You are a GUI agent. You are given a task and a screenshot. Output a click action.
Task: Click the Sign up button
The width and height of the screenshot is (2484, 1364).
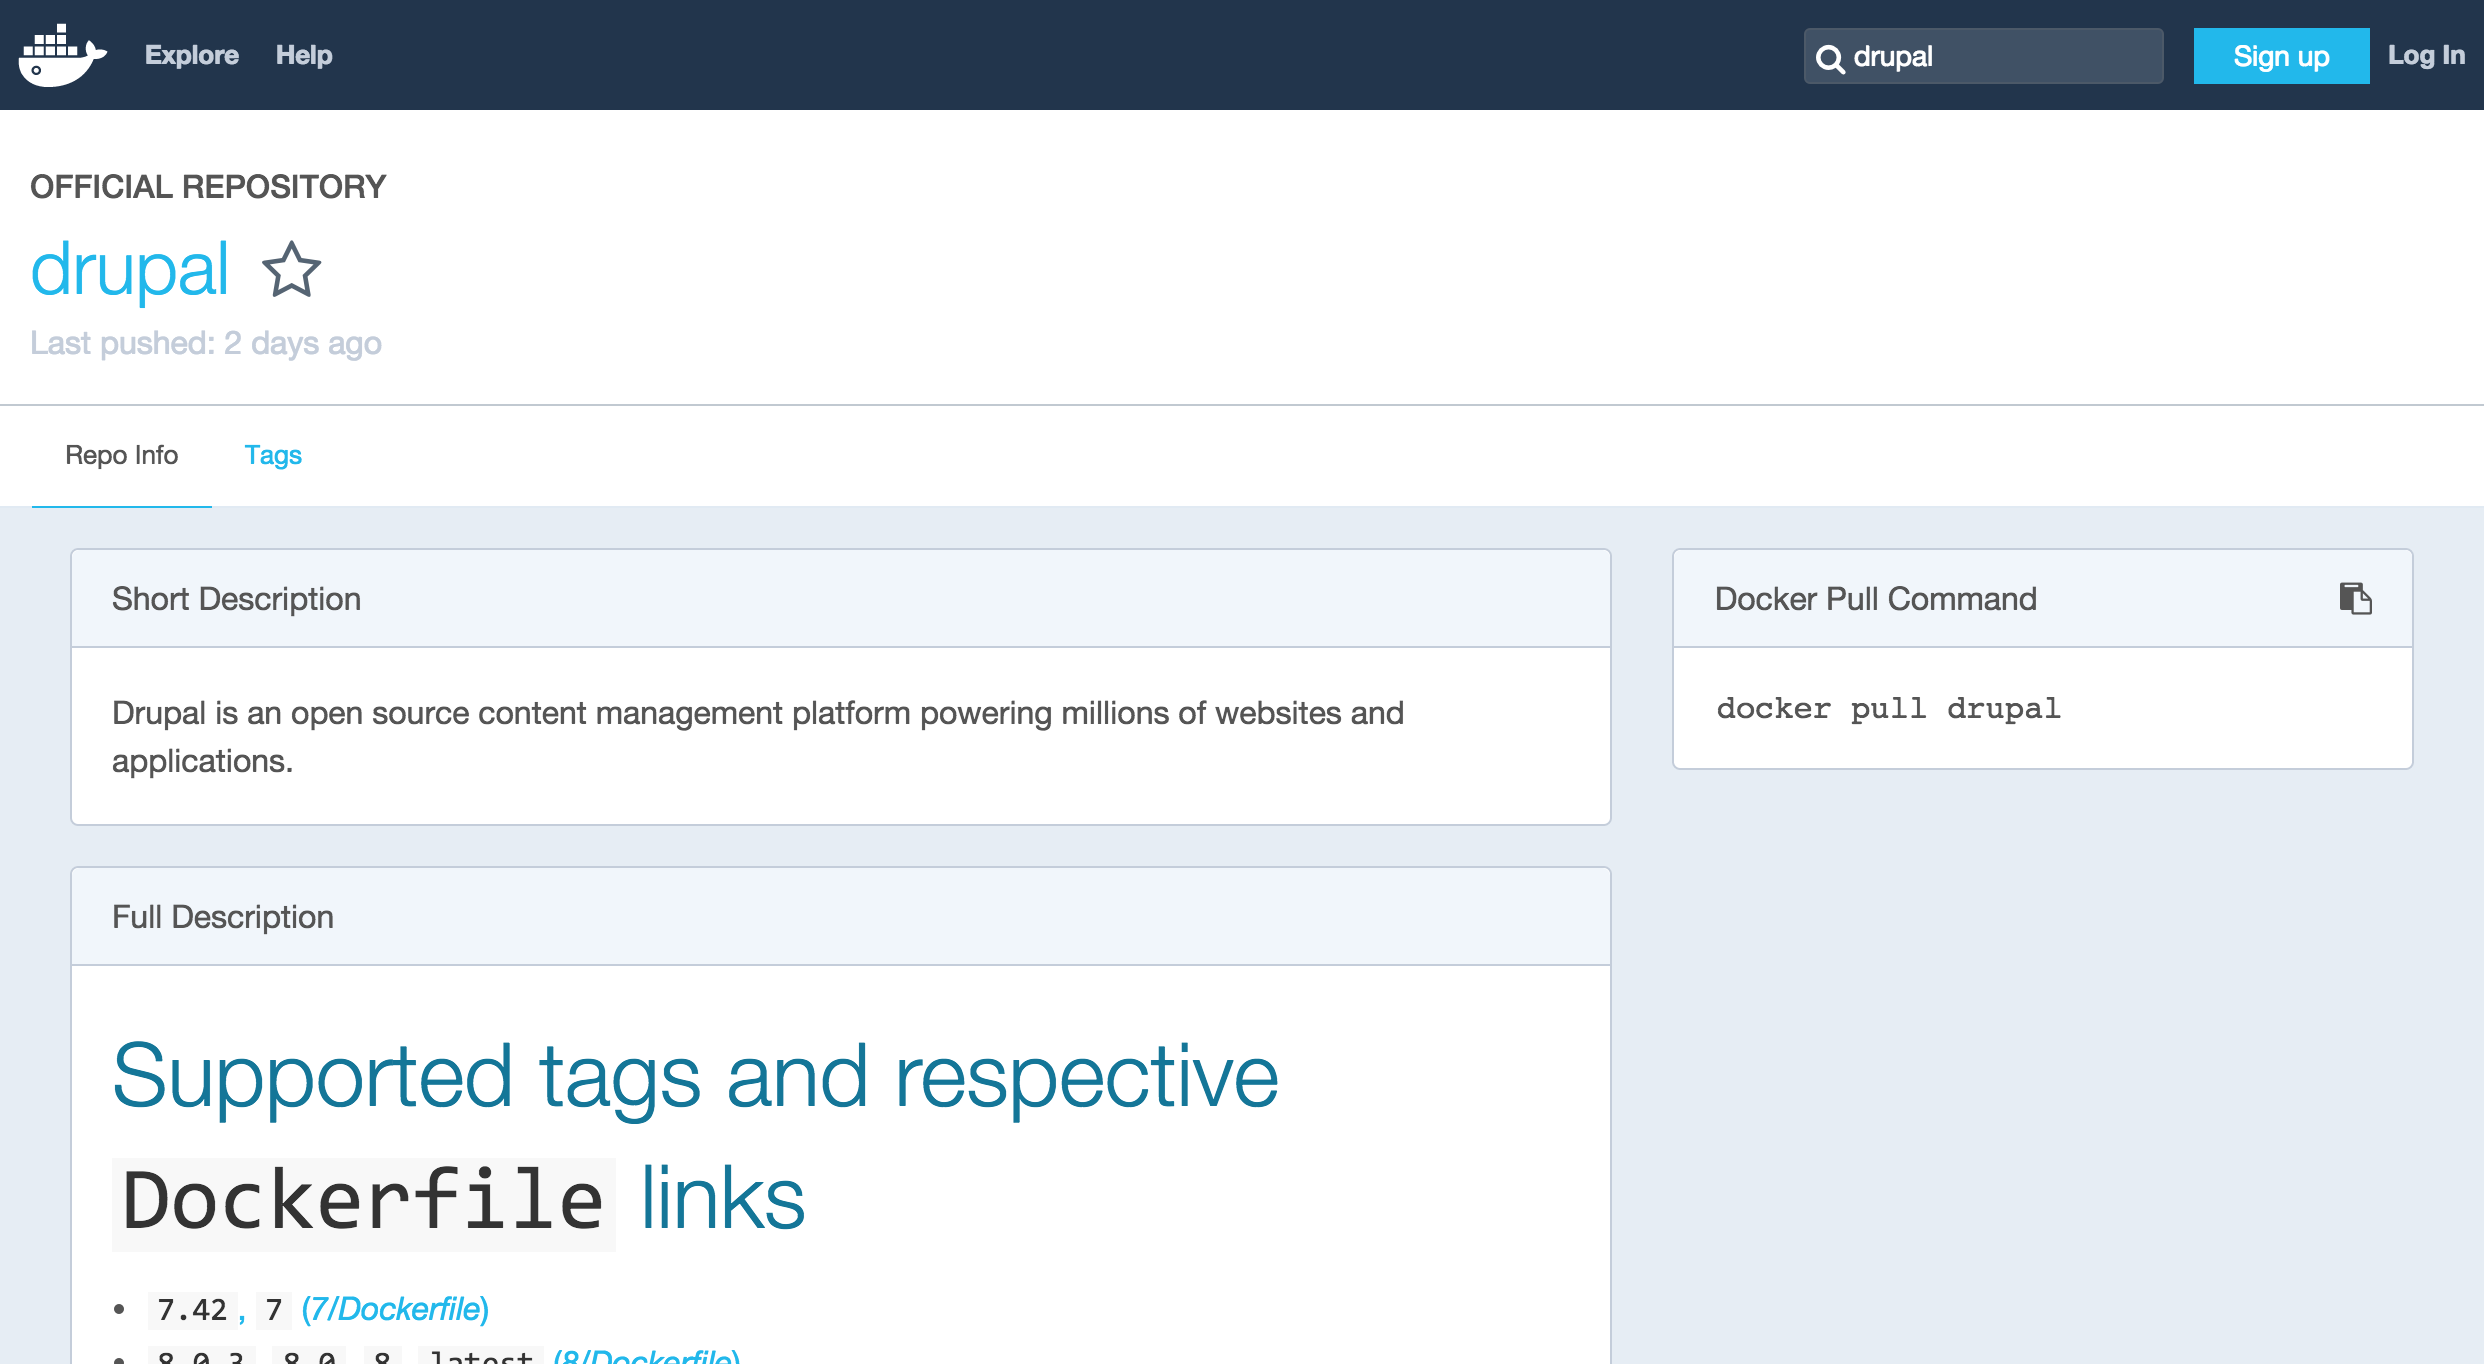click(2281, 56)
